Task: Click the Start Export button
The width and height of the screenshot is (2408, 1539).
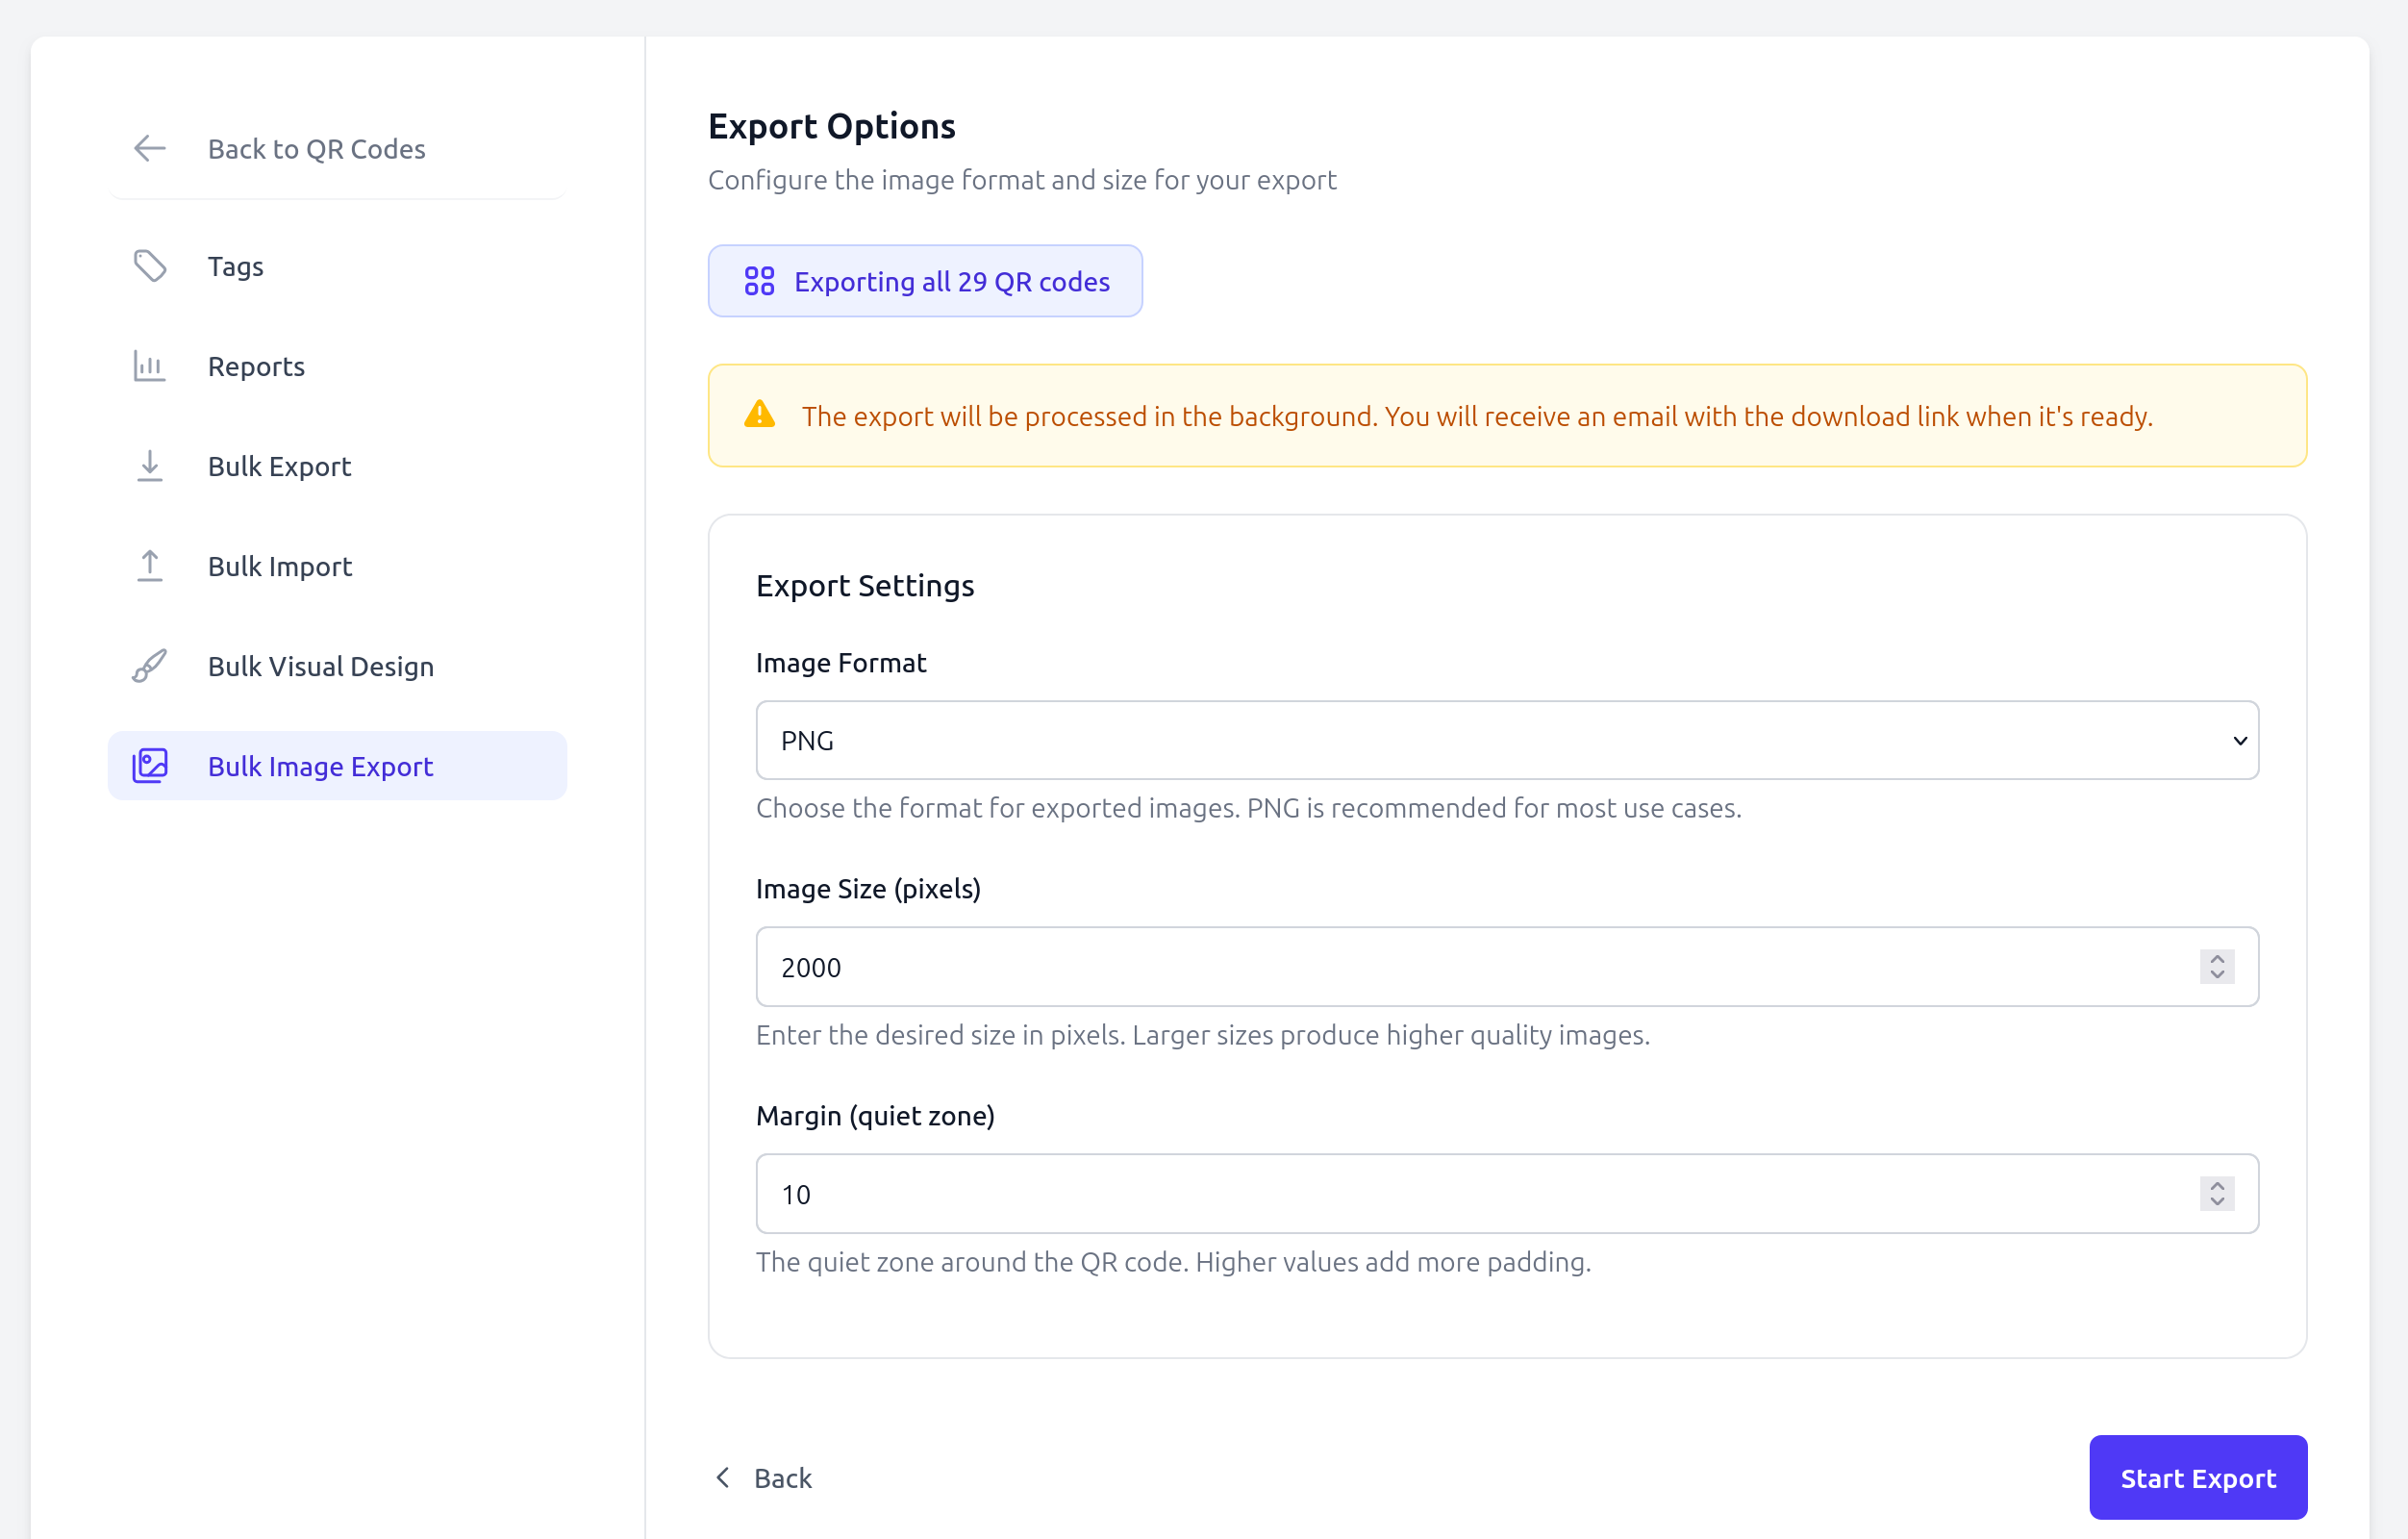Action: (2197, 1477)
